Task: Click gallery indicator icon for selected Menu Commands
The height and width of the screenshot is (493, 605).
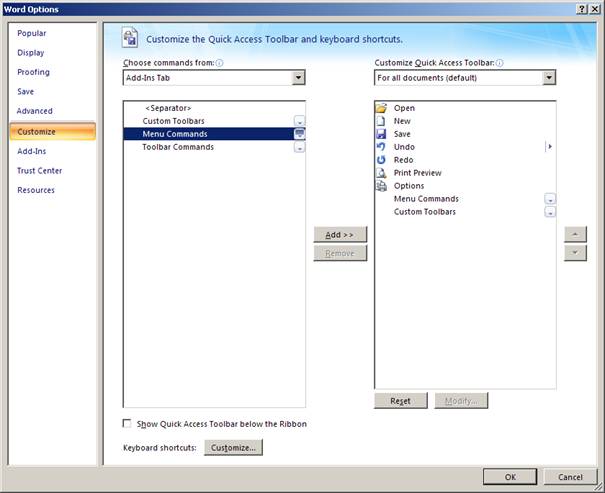Action: coord(299,134)
